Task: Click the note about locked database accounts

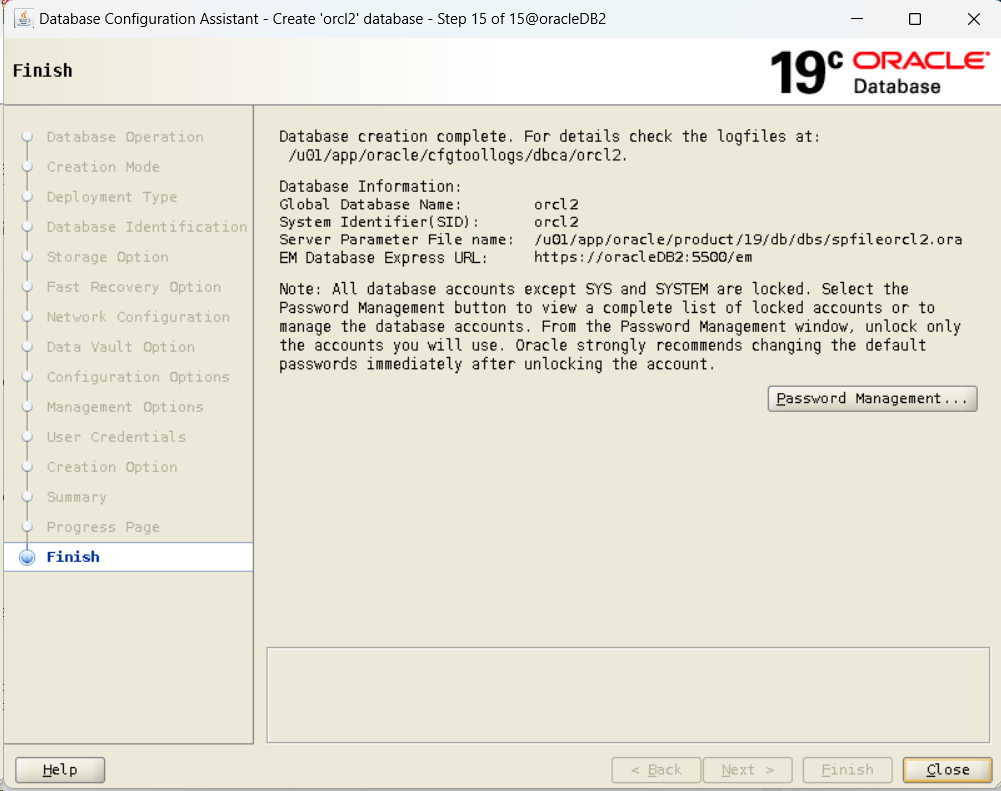Action: (x=620, y=326)
